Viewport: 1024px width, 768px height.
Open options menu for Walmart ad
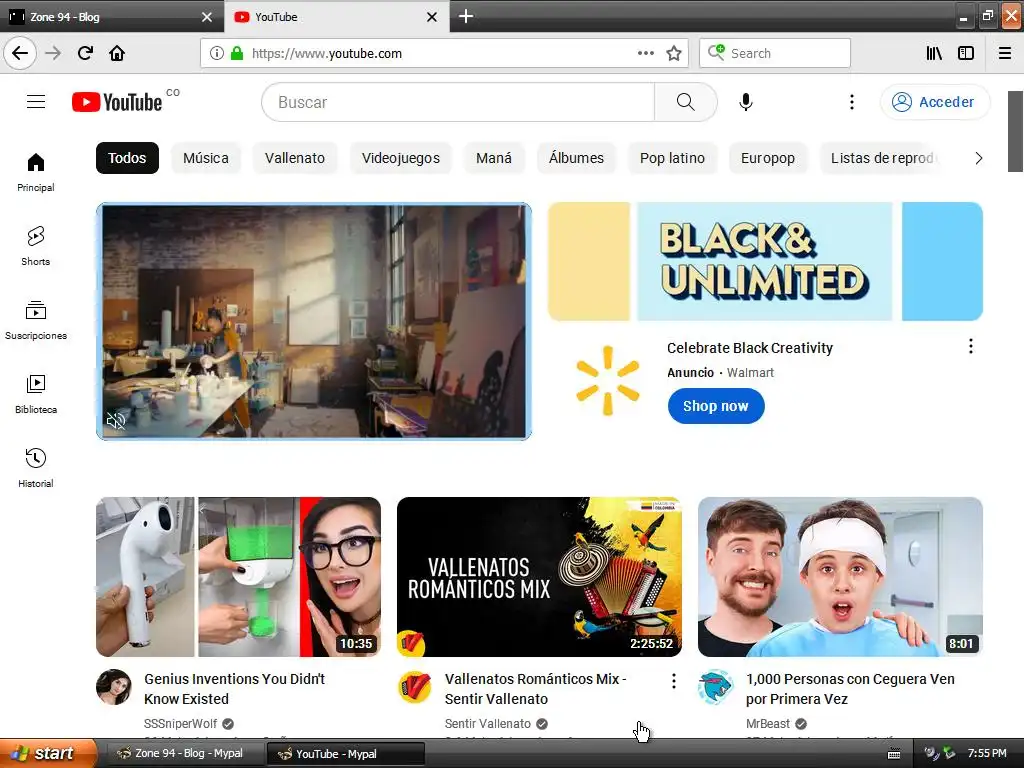[x=971, y=346]
